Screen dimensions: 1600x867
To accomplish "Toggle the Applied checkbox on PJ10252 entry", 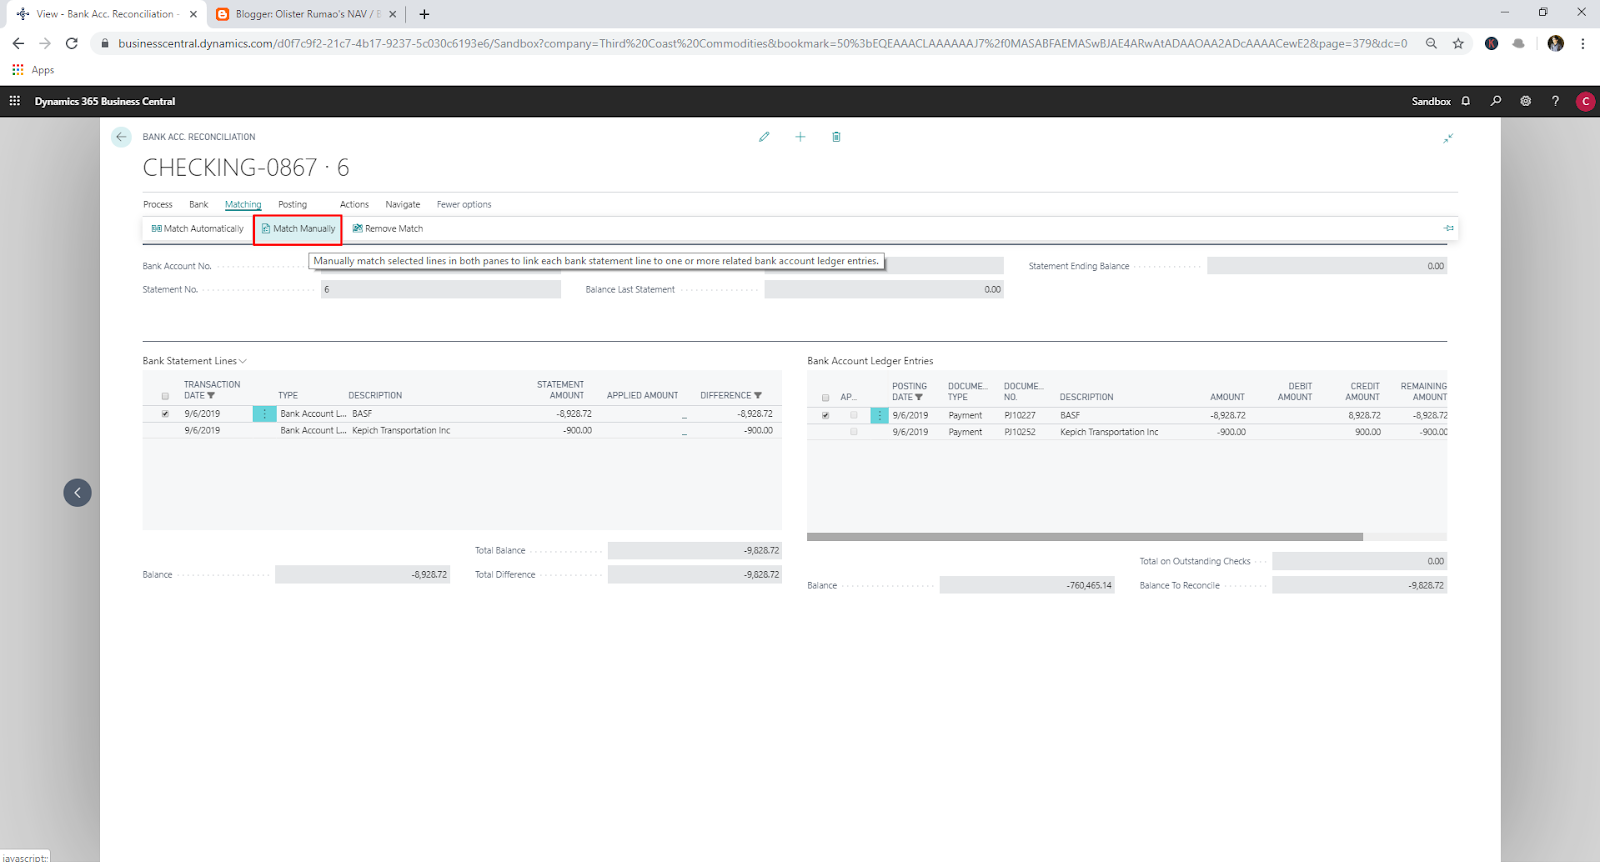I will [x=853, y=432].
